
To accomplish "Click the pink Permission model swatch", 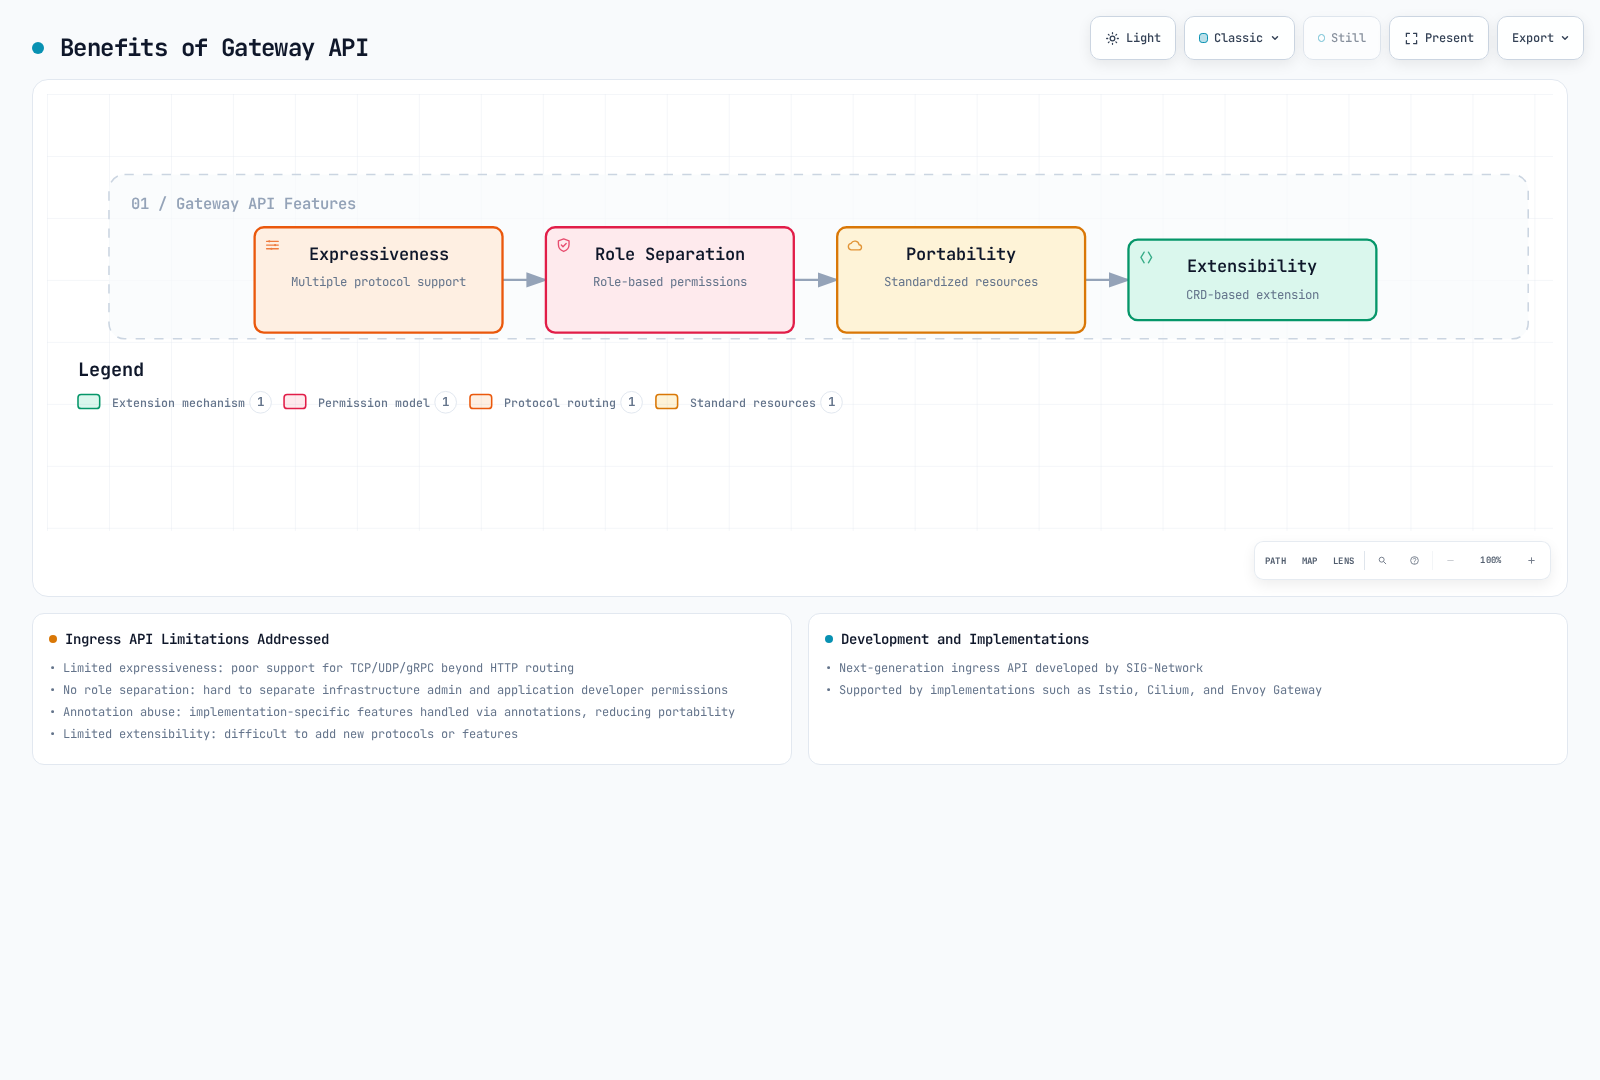I will pyautogui.click(x=295, y=402).
